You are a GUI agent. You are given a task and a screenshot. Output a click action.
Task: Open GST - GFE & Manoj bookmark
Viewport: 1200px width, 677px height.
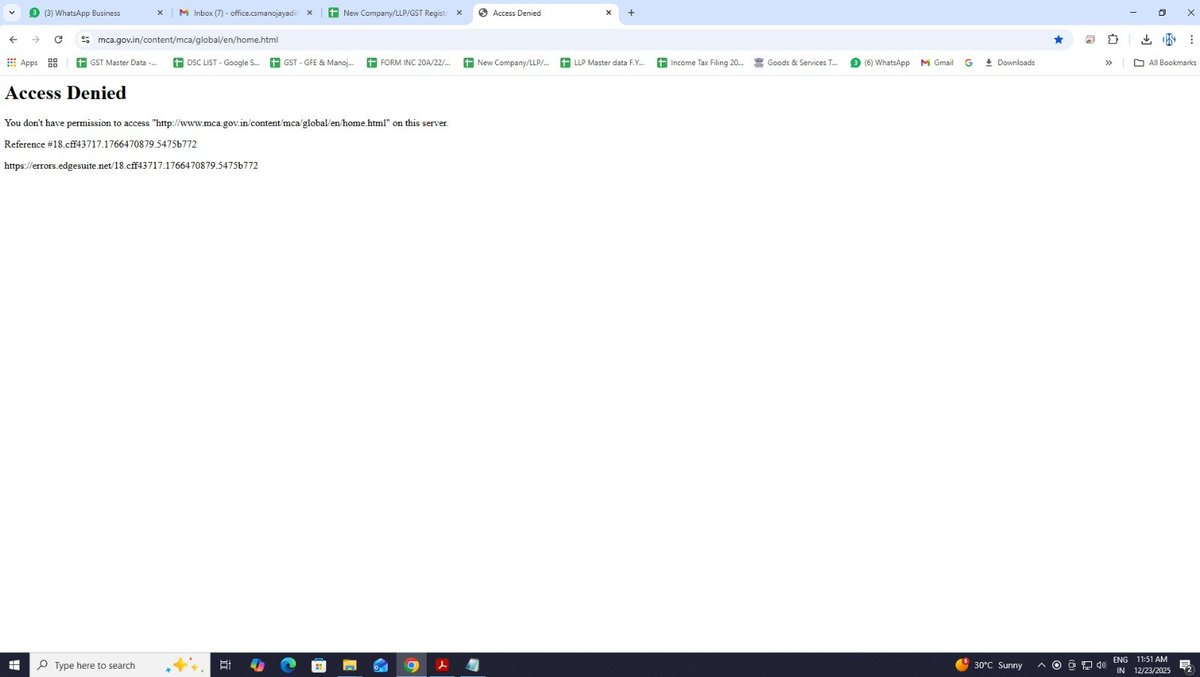(312, 62)
